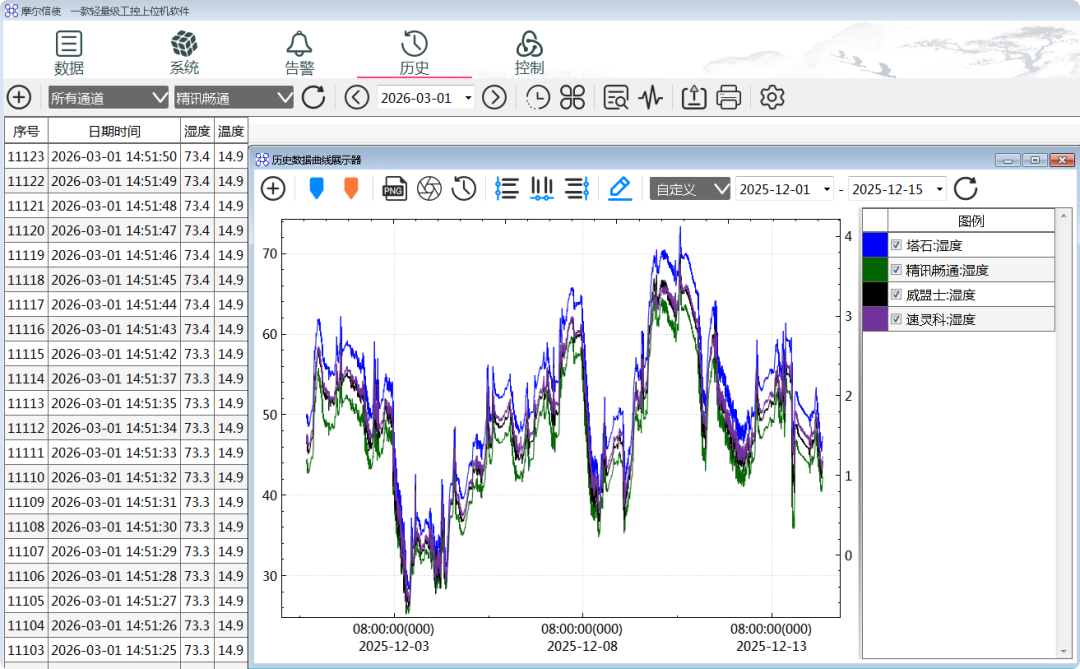The height and width of the screenshot is (669, 1080).
Task: Click the camera shutter snapshot icon
Action: [x=429, y=189]
